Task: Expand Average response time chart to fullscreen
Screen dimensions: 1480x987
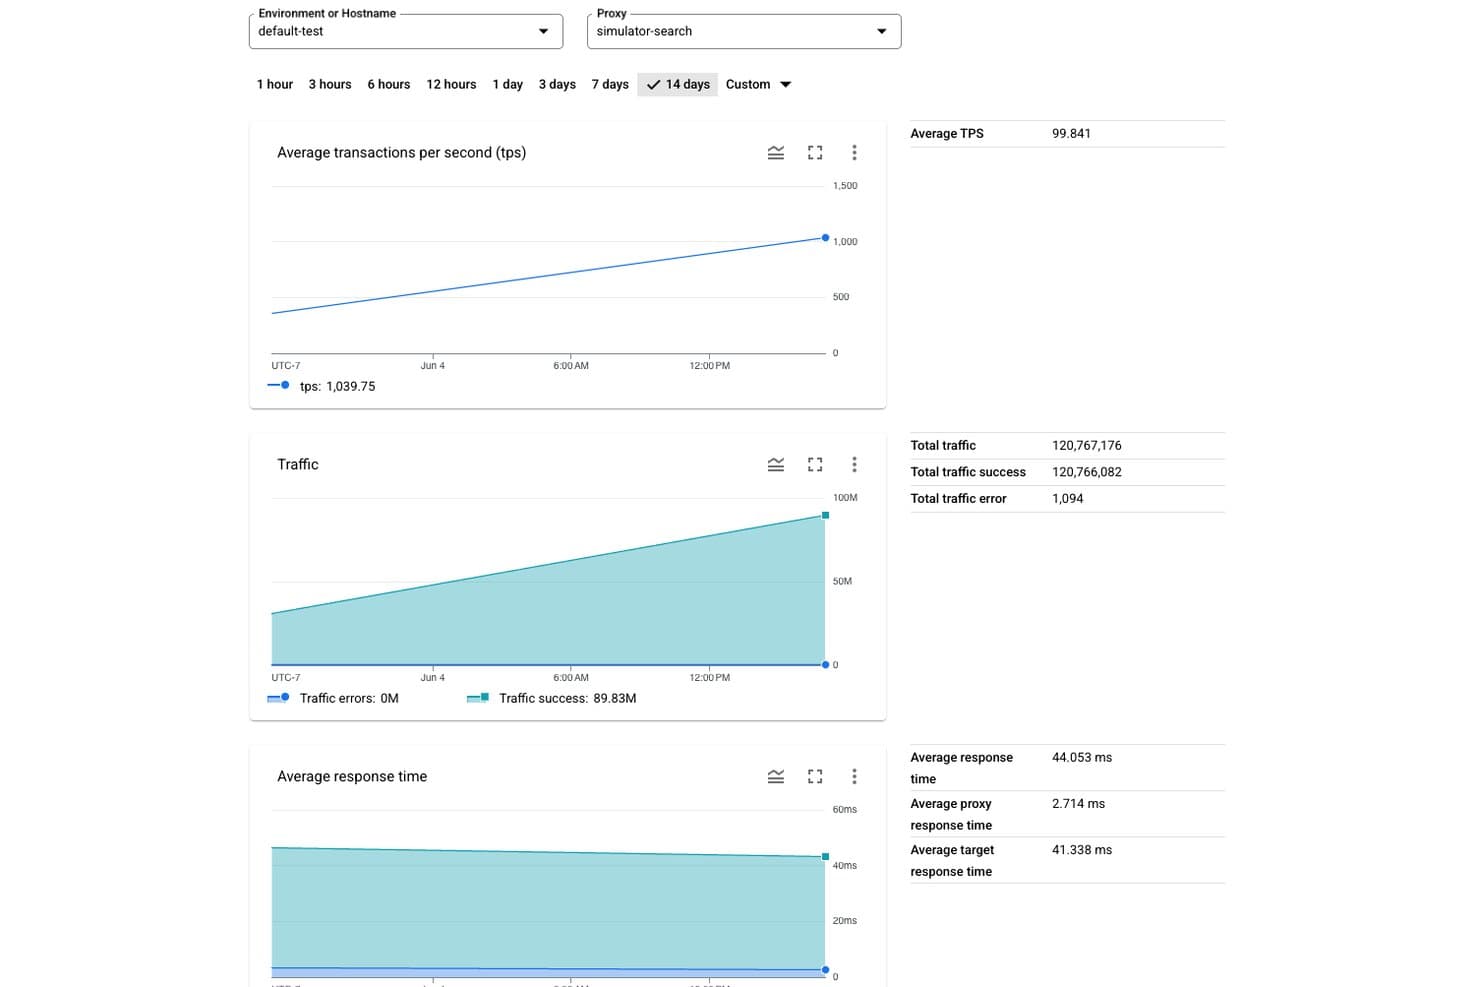Action: click(x=815, y=777)
